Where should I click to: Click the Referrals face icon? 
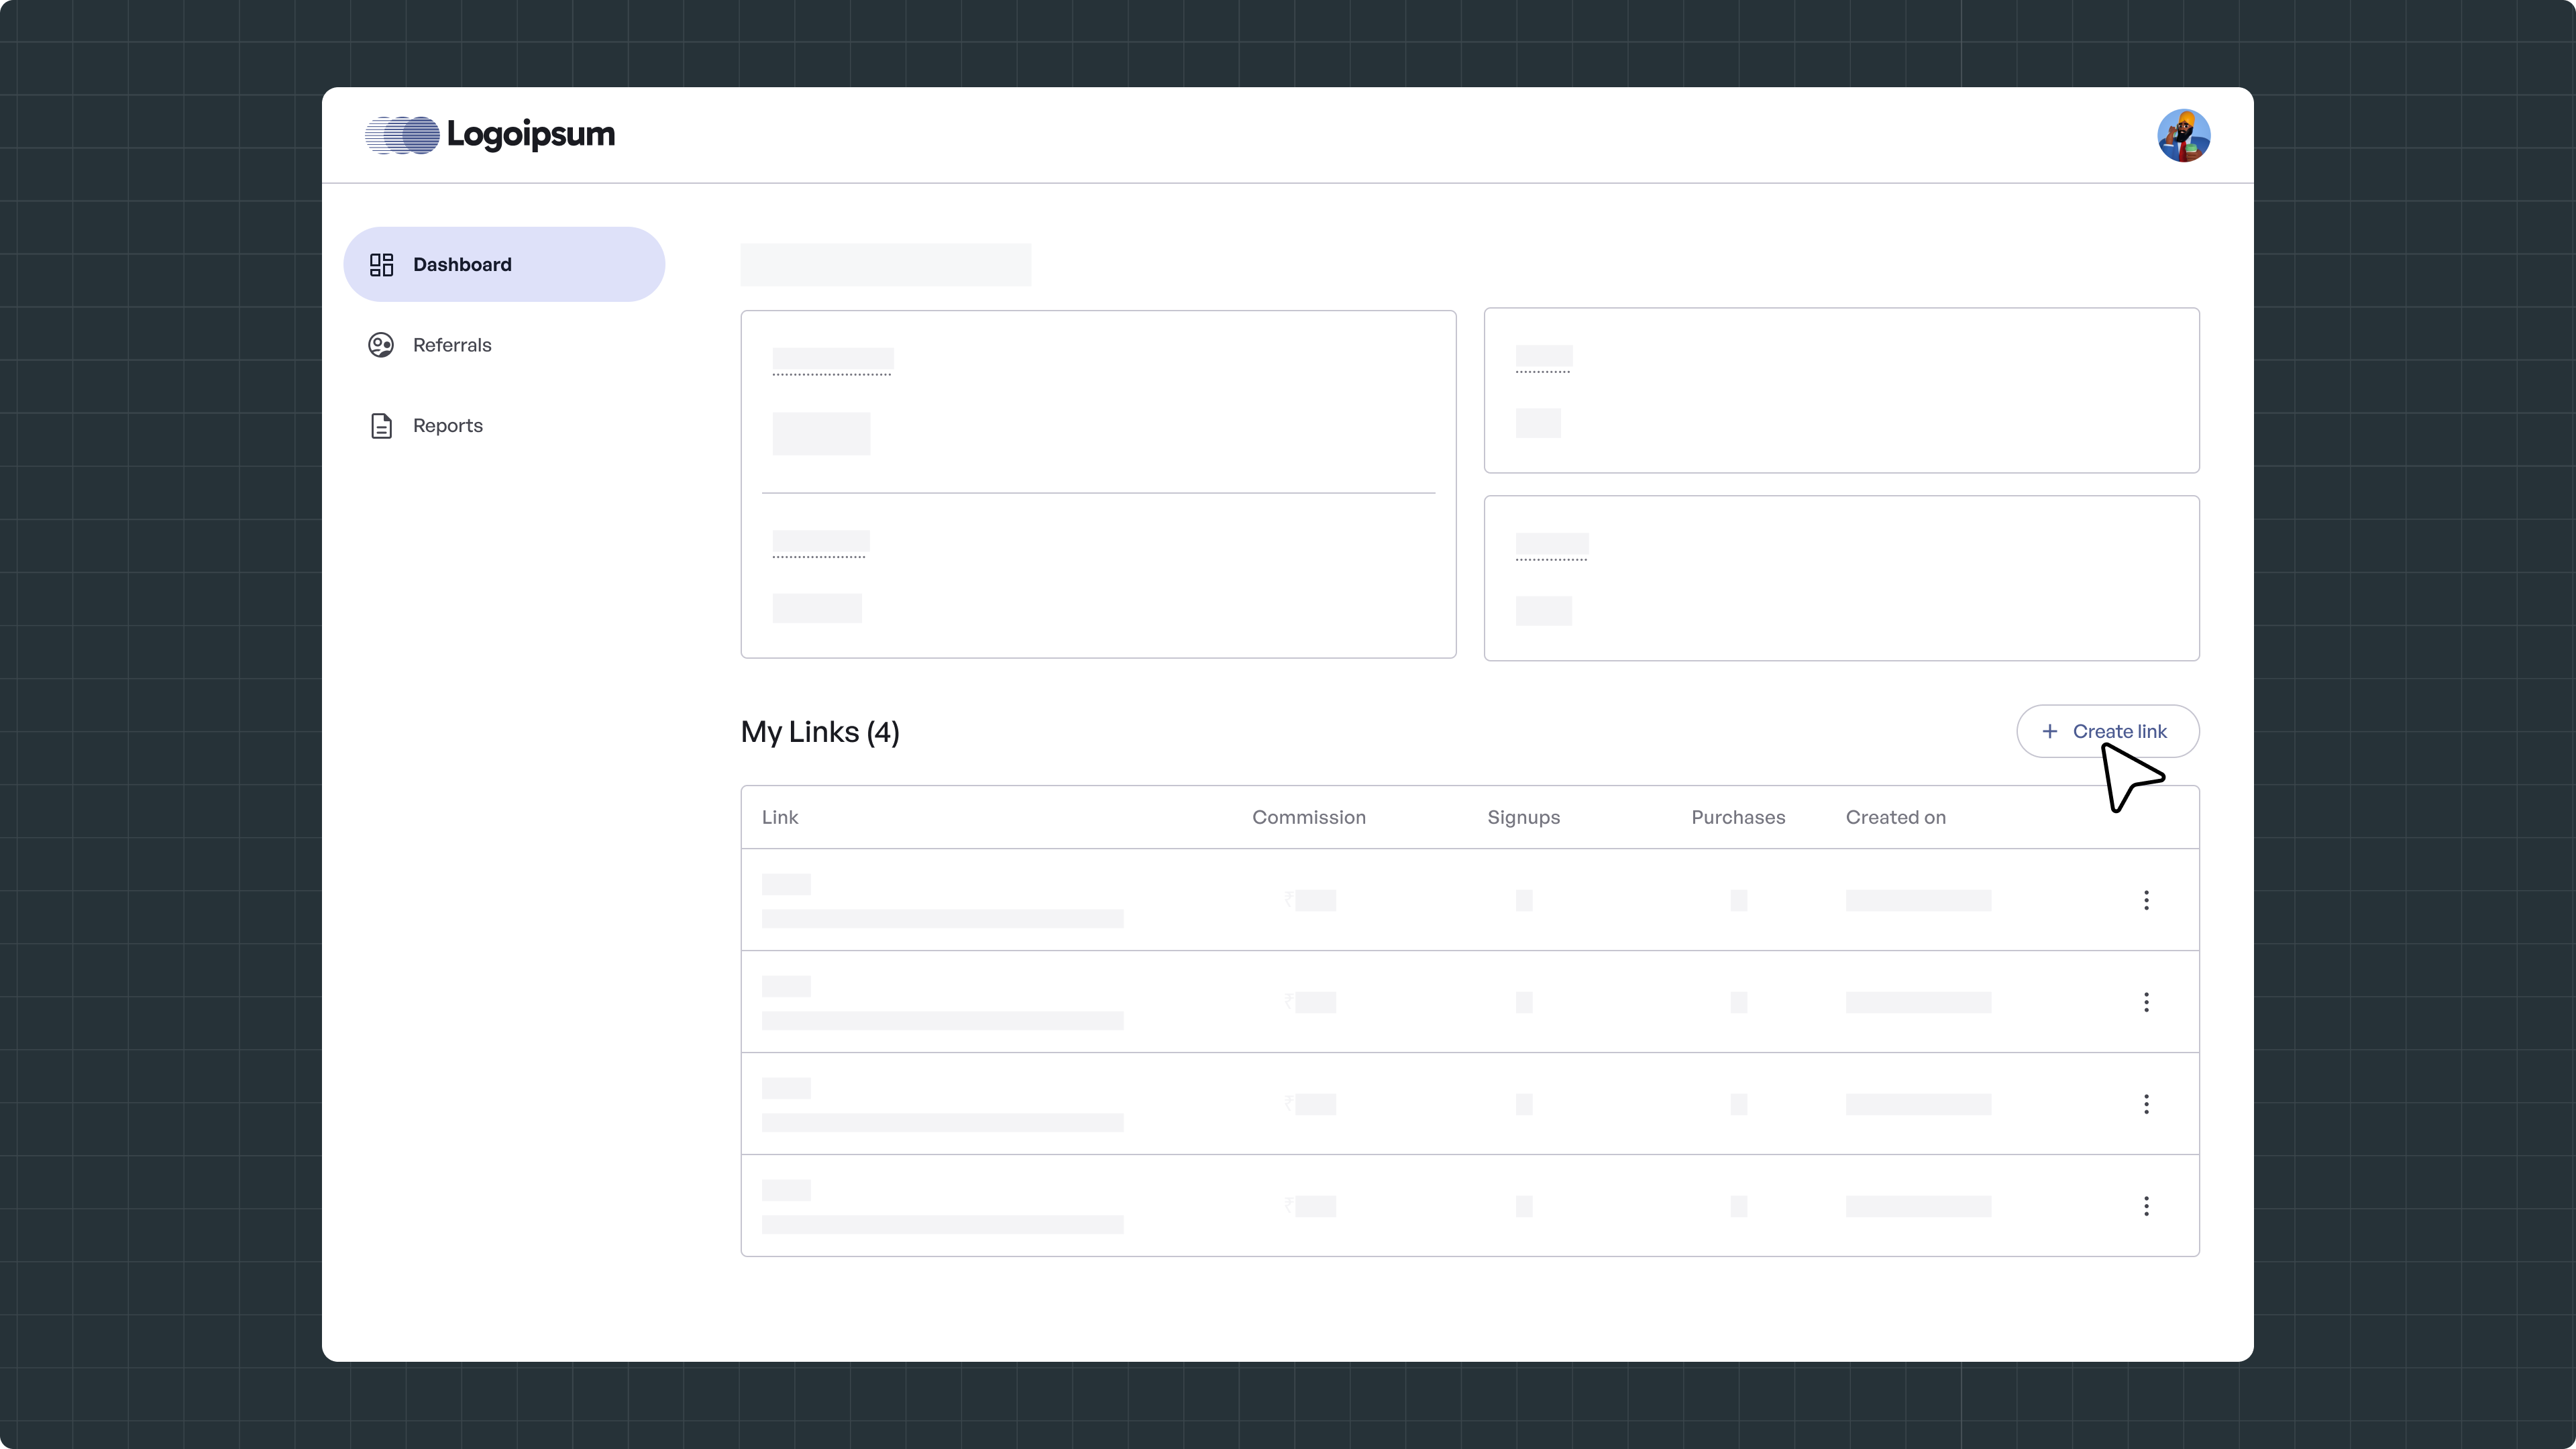tap(381, 345)
